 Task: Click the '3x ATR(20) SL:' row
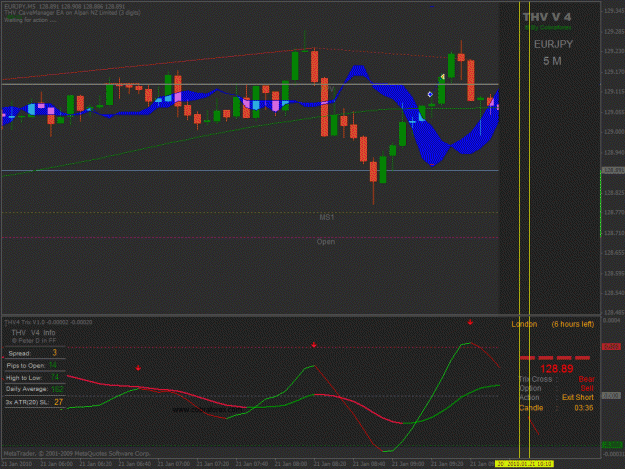pos(34,402)
